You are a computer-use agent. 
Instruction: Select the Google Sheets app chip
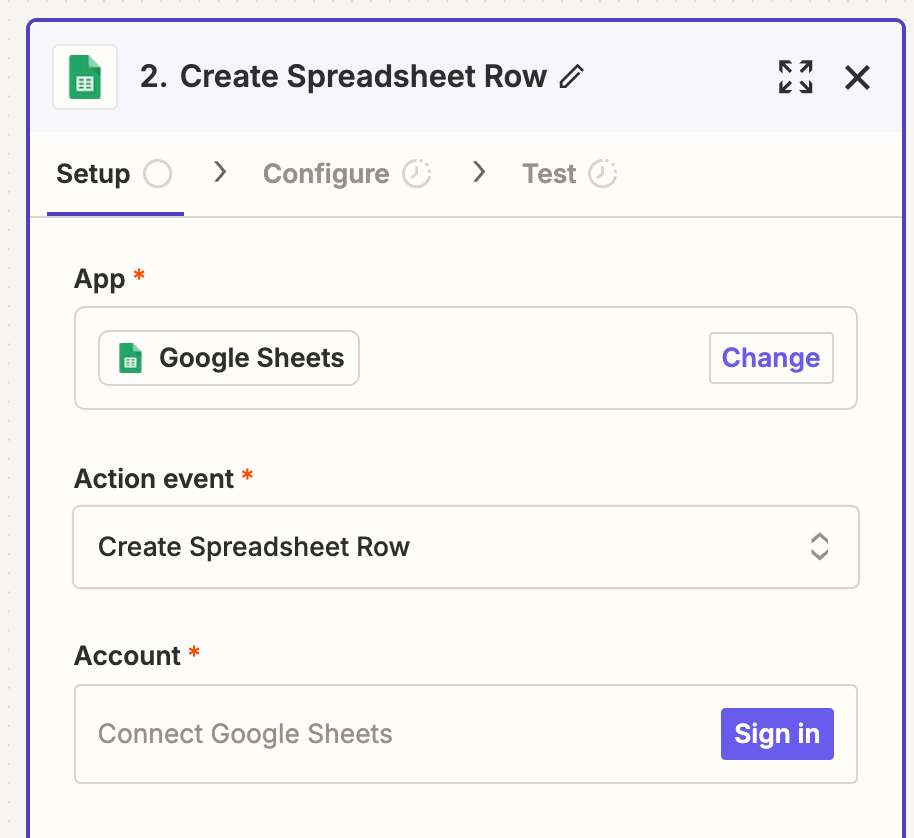click(229, 358)
